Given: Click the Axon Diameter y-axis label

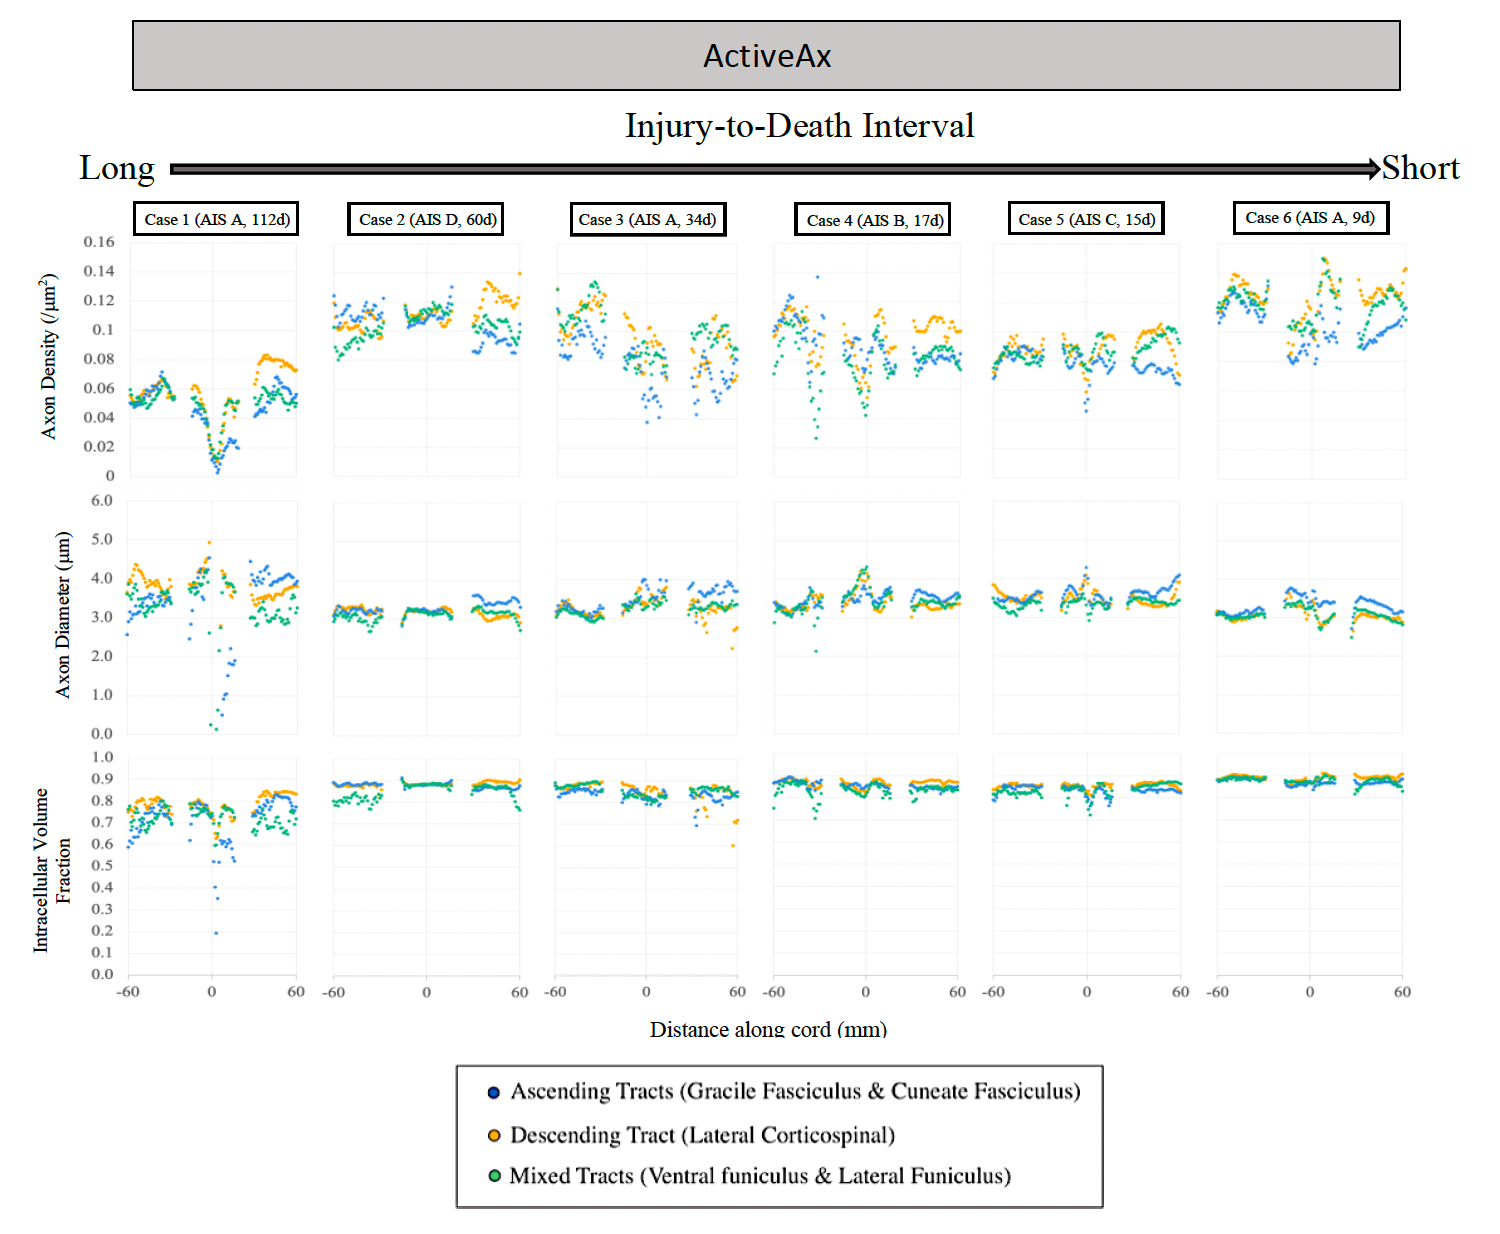Looking at the screenshot, I should click(63, 614).
